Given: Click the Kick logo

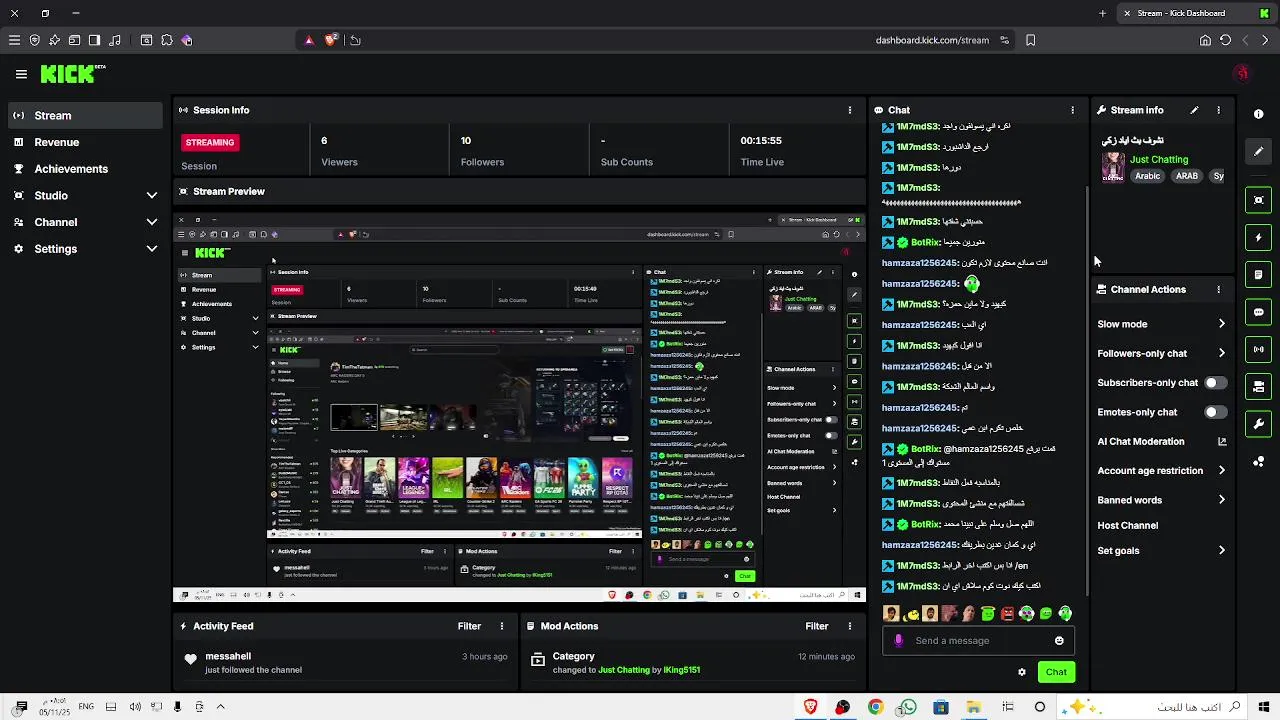Looking at the screenshot, I should pyautogui.click(x=72, y=74).
